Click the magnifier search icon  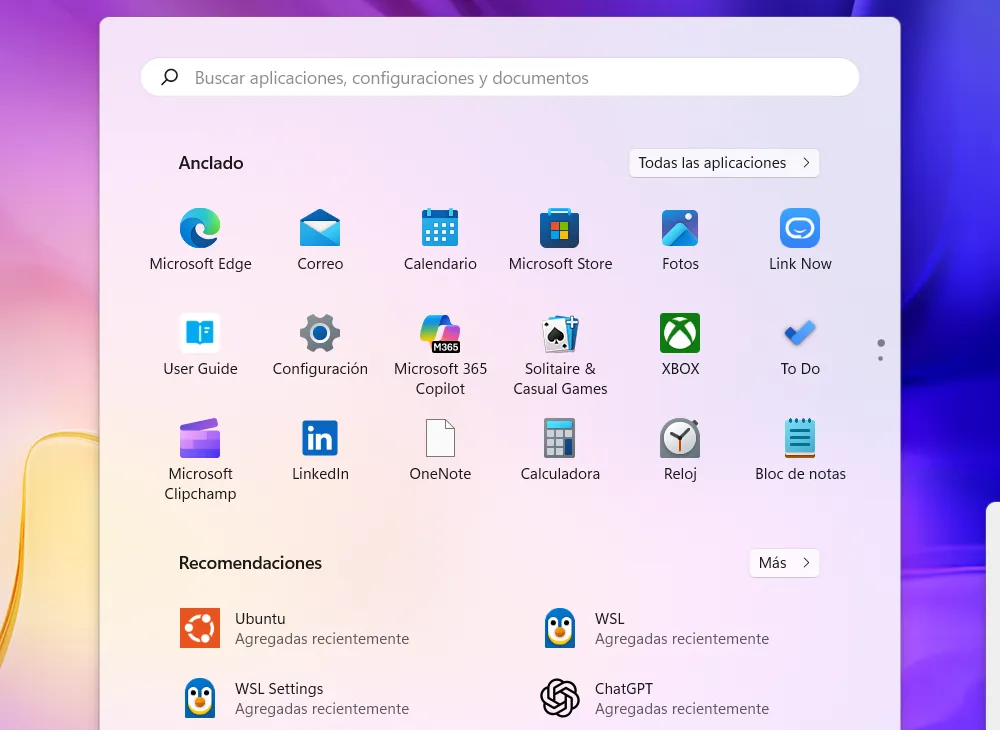click(170, 77)
